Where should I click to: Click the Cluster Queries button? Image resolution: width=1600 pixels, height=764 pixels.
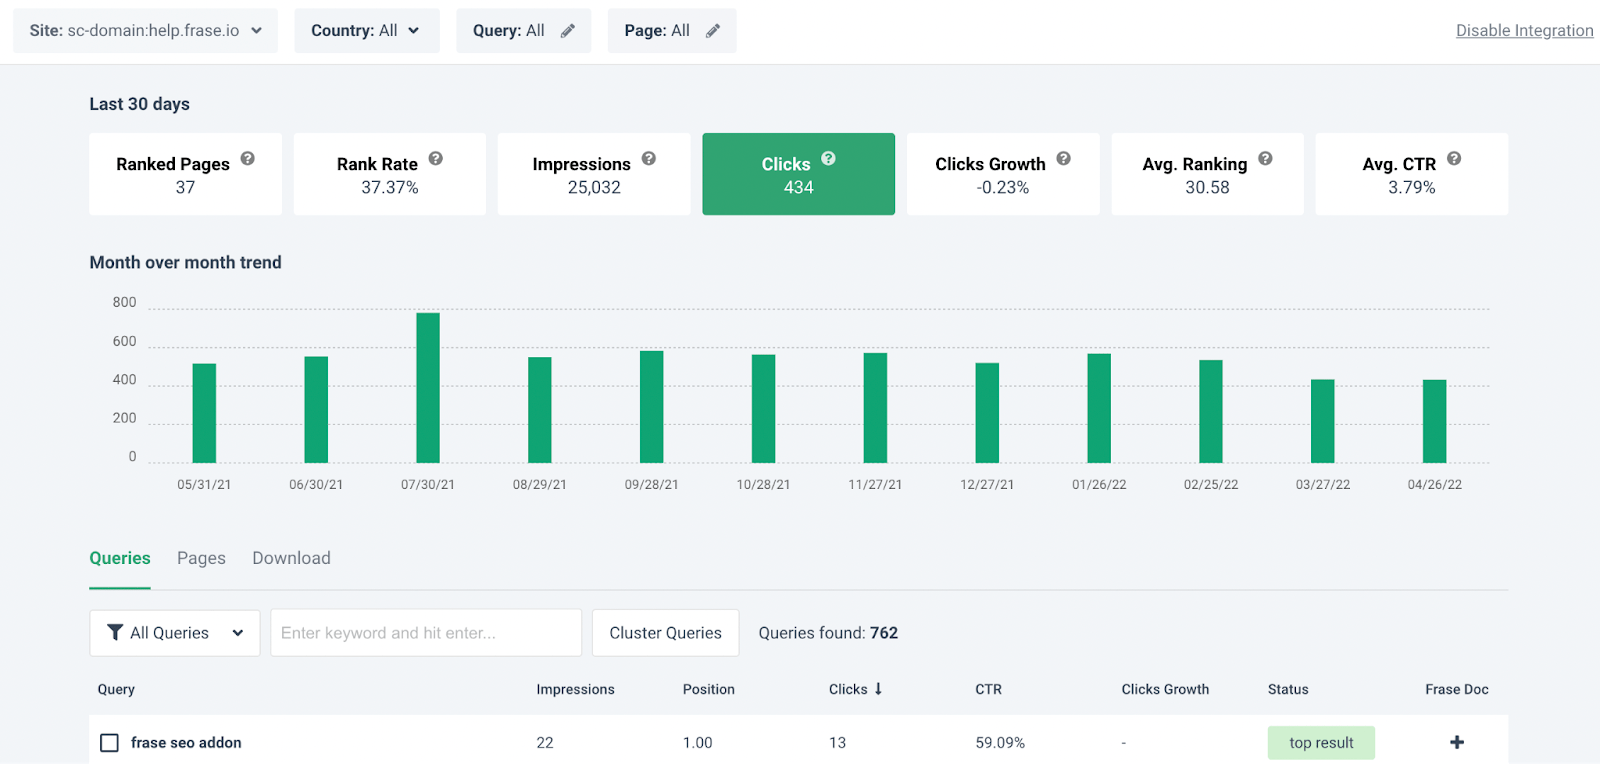point(665,633)
